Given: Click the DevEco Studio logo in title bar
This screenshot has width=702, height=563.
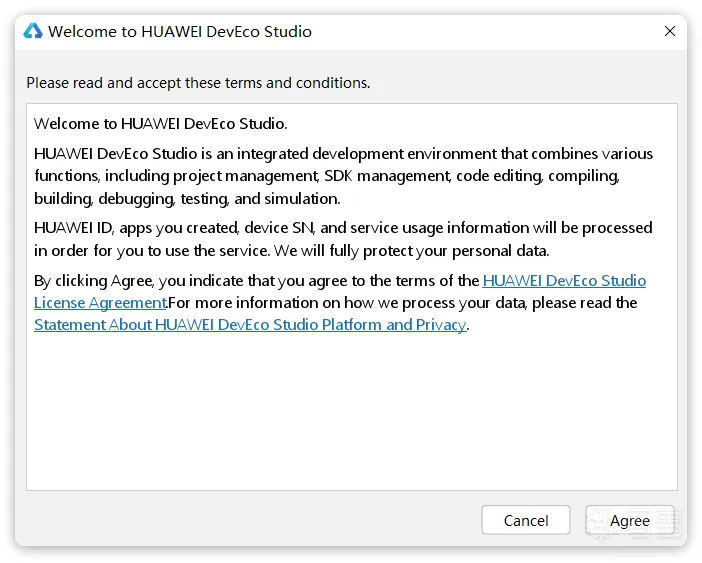Looking at the screenshot, I should [x=33, y=31].
